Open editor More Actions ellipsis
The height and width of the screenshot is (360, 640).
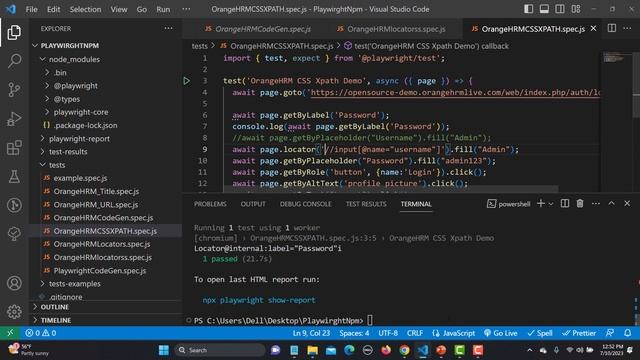(627, 29)
